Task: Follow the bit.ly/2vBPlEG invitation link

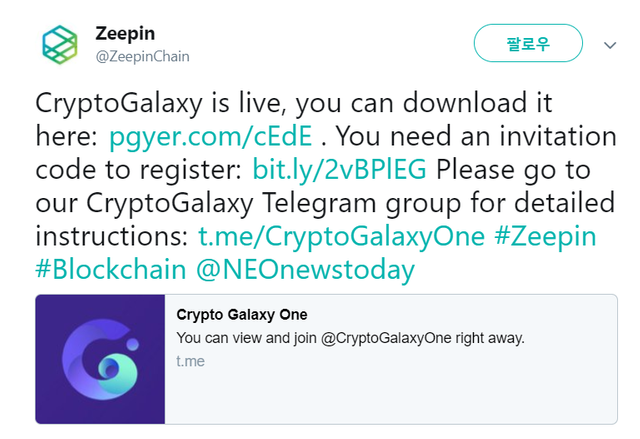Action: click(339, 170)
